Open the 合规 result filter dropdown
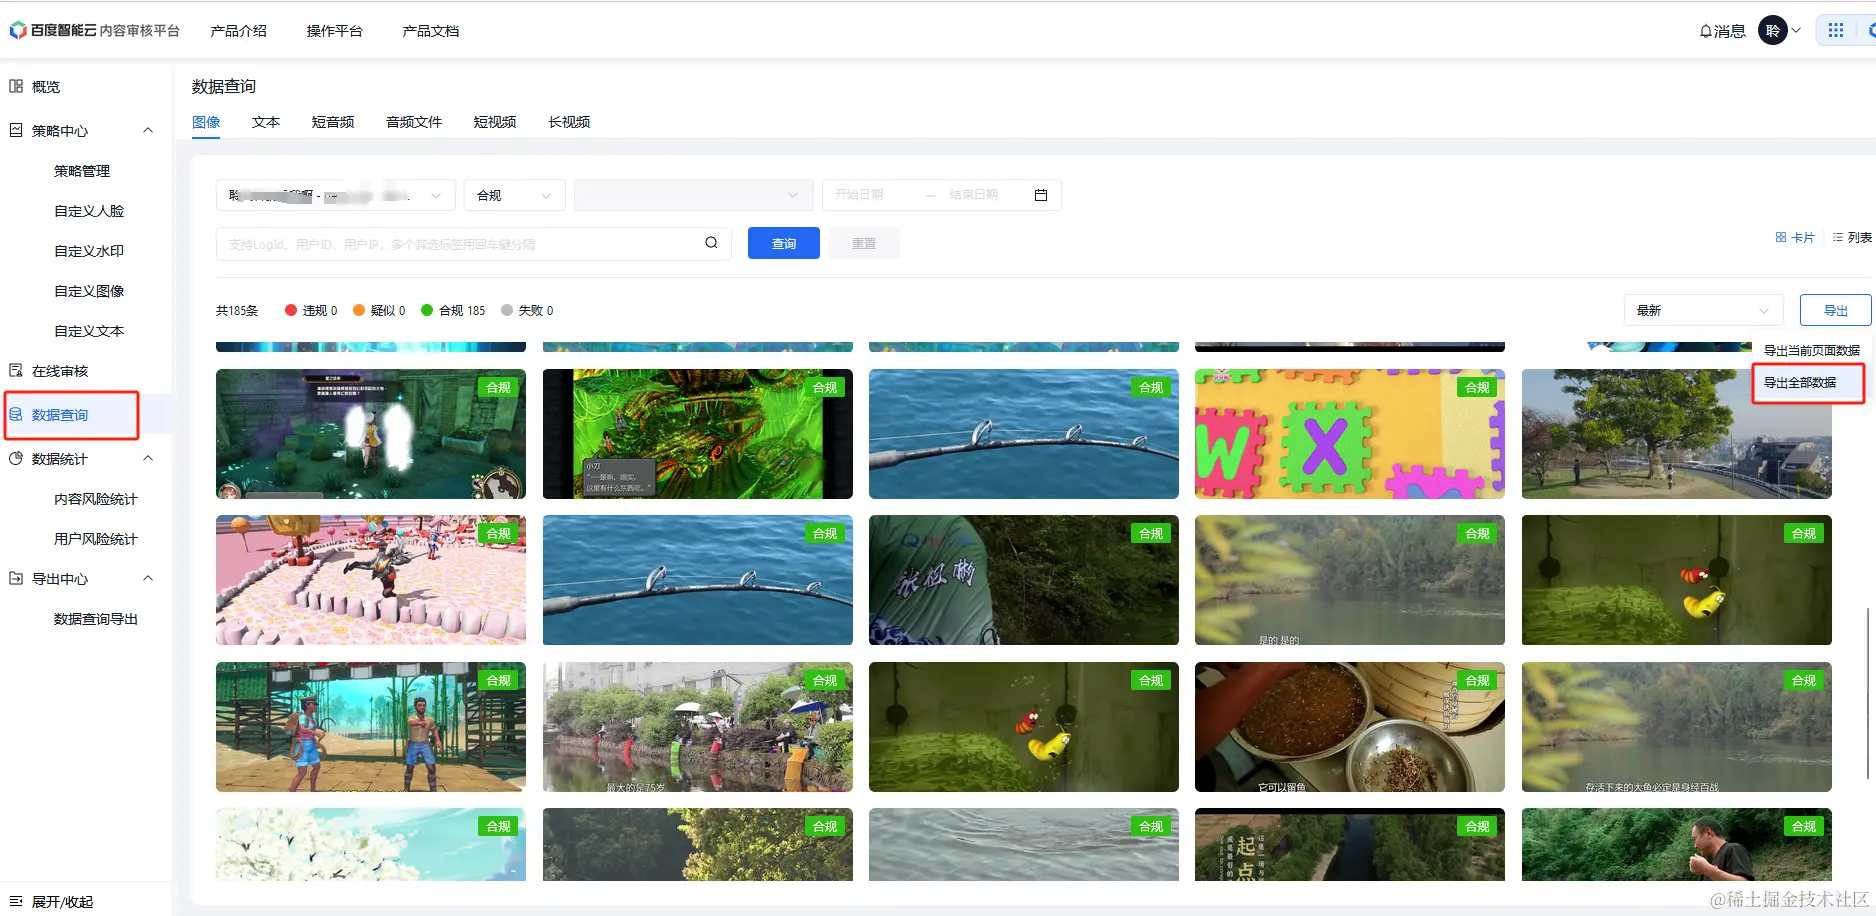The width and height of the screenshot is (1876, 916). 515,195
